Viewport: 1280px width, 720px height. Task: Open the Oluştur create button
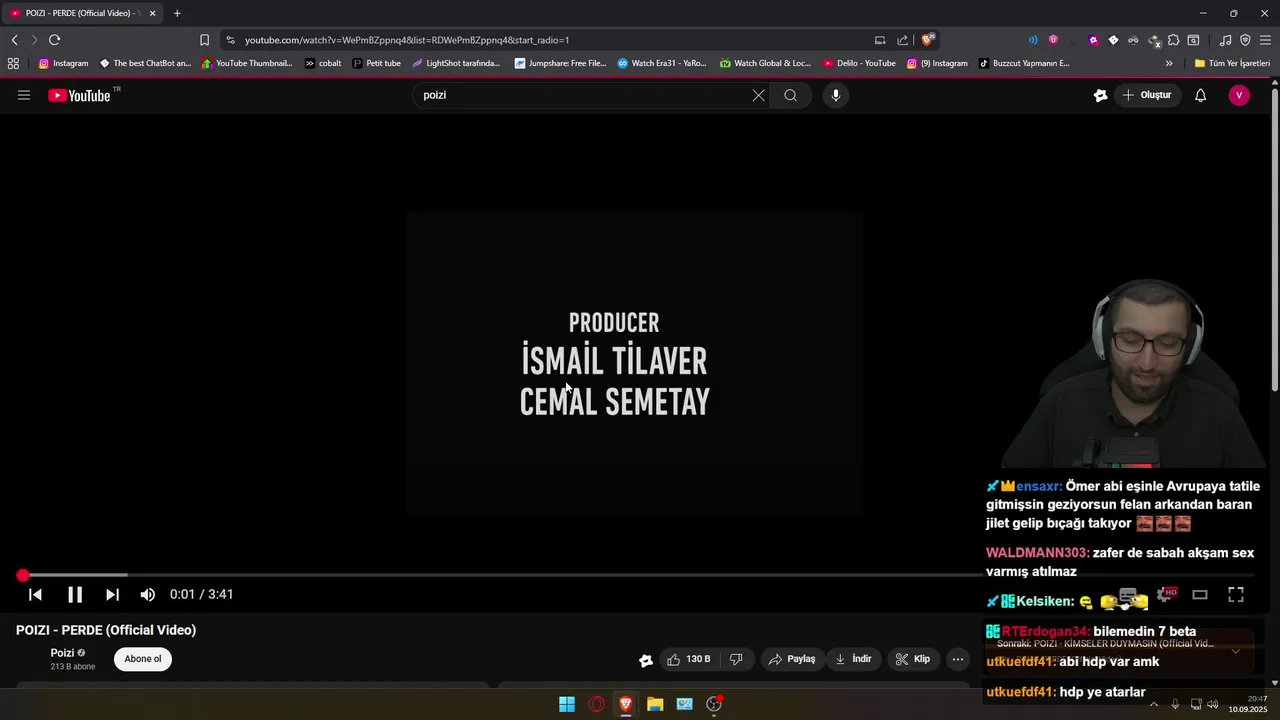pyautogui.click(x=1146, y=95)
